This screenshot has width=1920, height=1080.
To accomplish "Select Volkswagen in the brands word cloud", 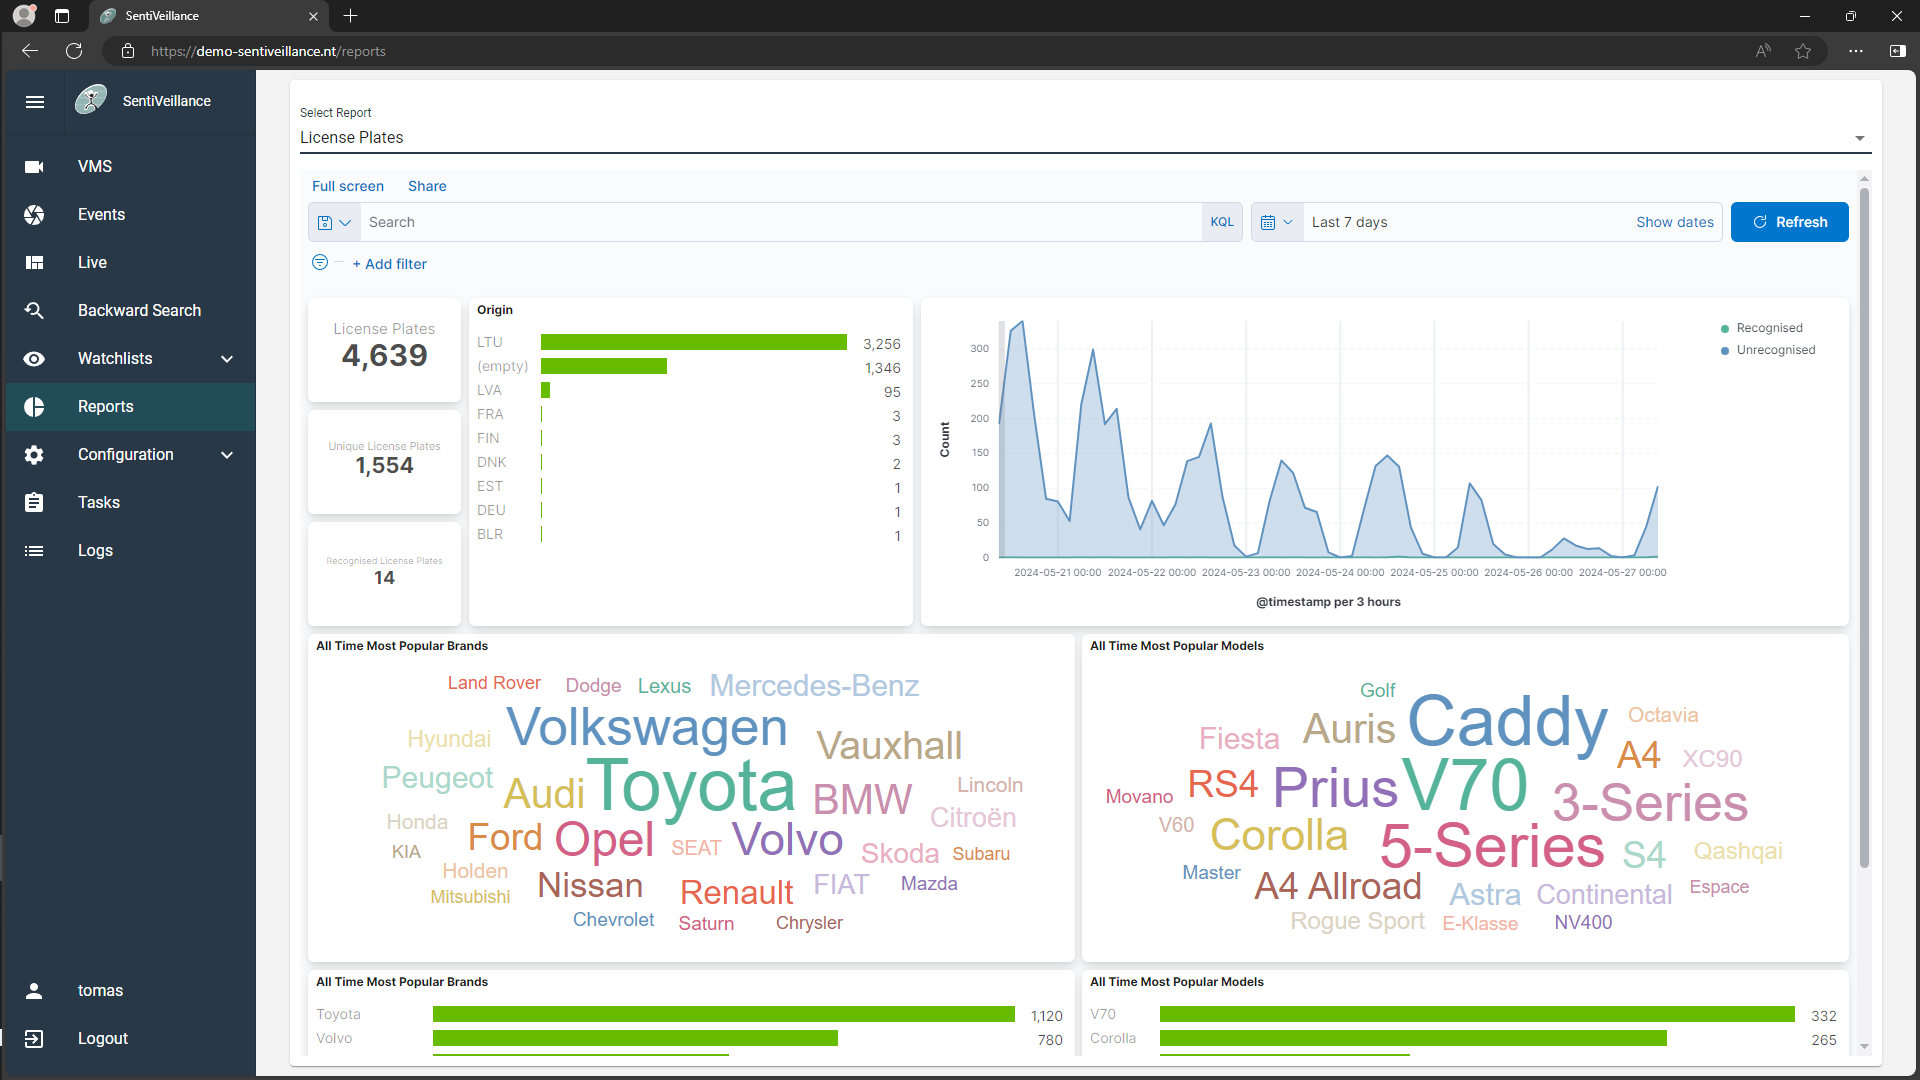I will [x=646, y=727].
